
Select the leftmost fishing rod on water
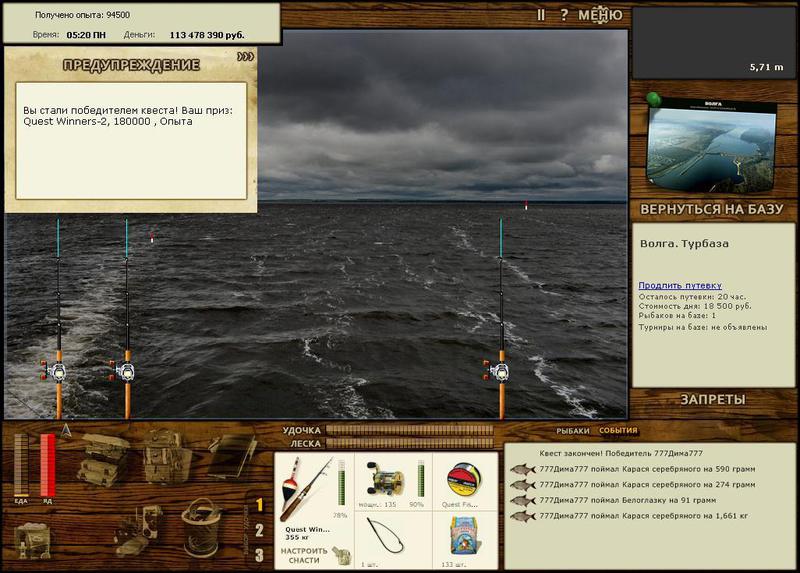tap(58, 319)
